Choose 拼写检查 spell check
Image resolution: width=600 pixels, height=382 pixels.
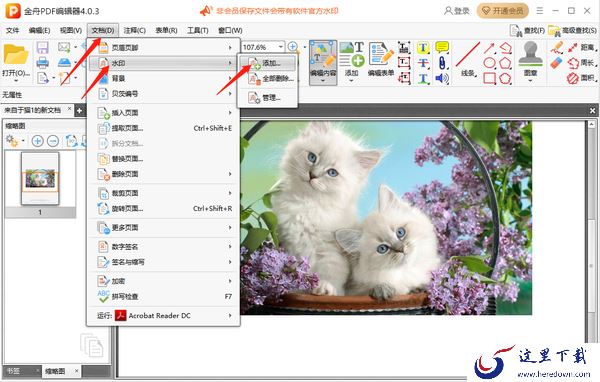(164, 297)
